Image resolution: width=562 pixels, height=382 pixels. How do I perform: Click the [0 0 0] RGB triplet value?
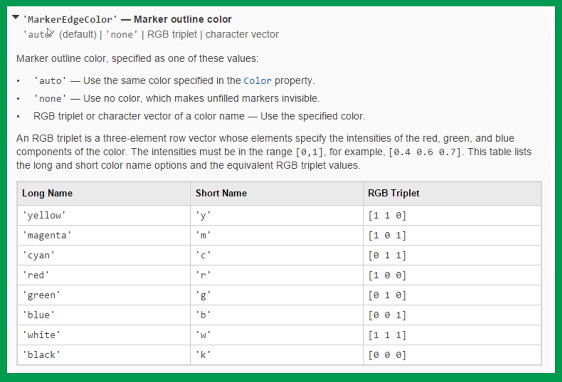(387, 355)
